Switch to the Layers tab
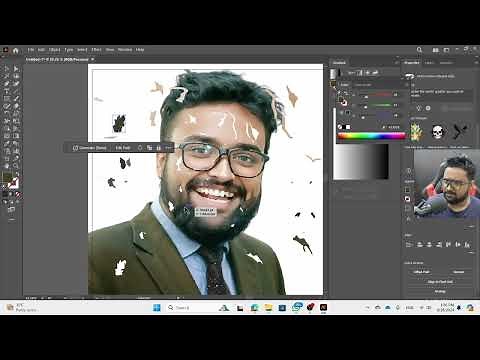The height and width of the screenshot is (360, 480). (429, 63)
